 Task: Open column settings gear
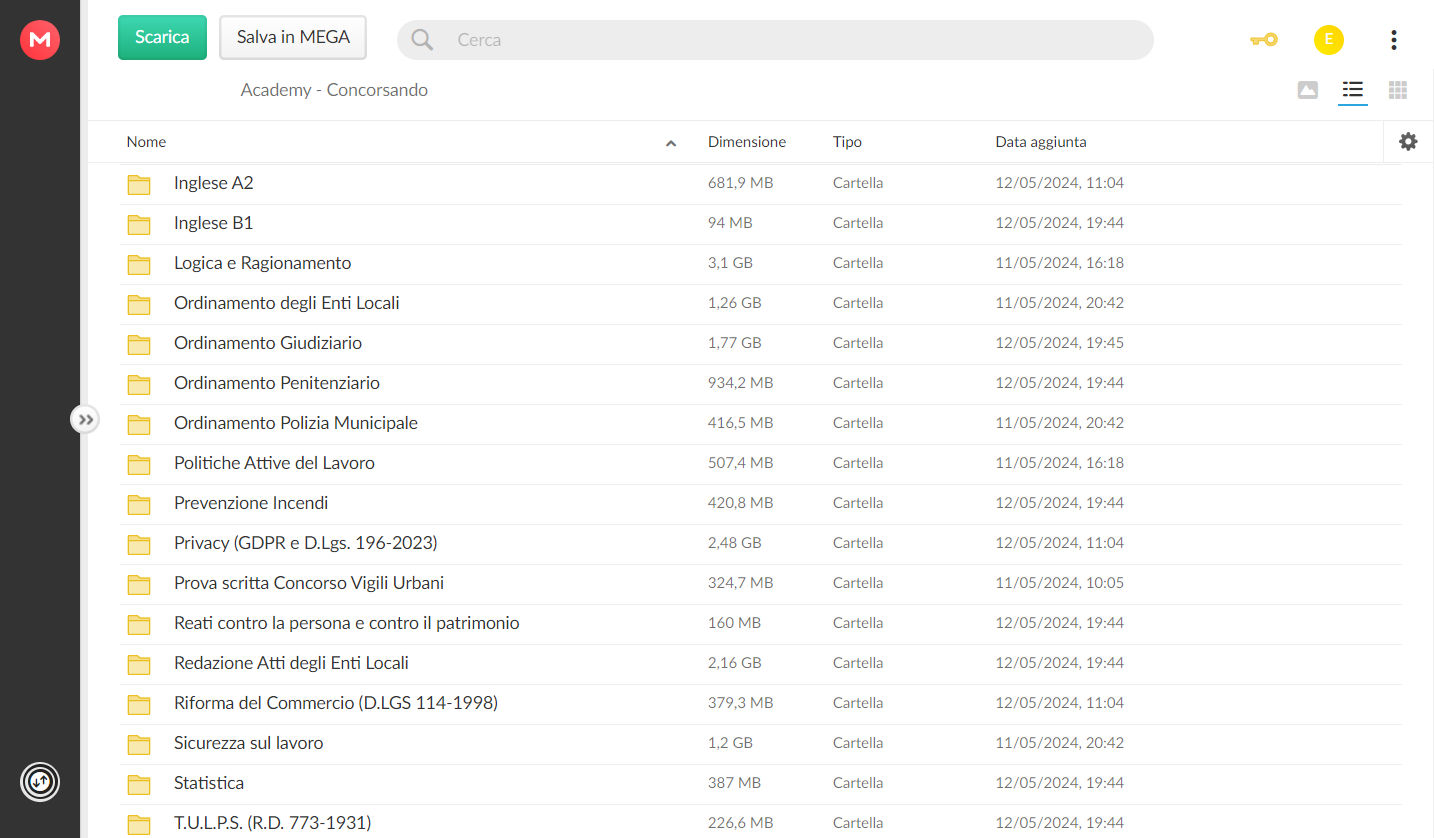click(1408, 142)
